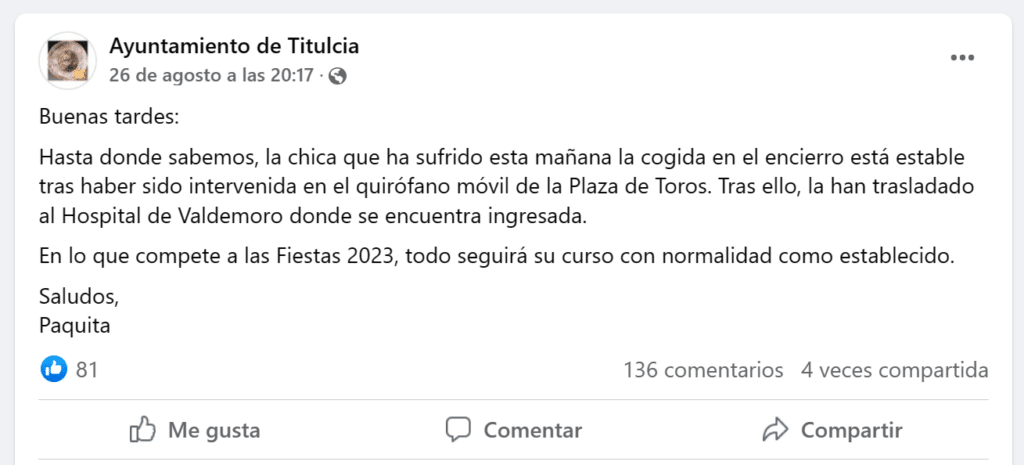The image size is (1024, 465).
Task: Expand the 136 comentarios list
Action: click(703, 370)
